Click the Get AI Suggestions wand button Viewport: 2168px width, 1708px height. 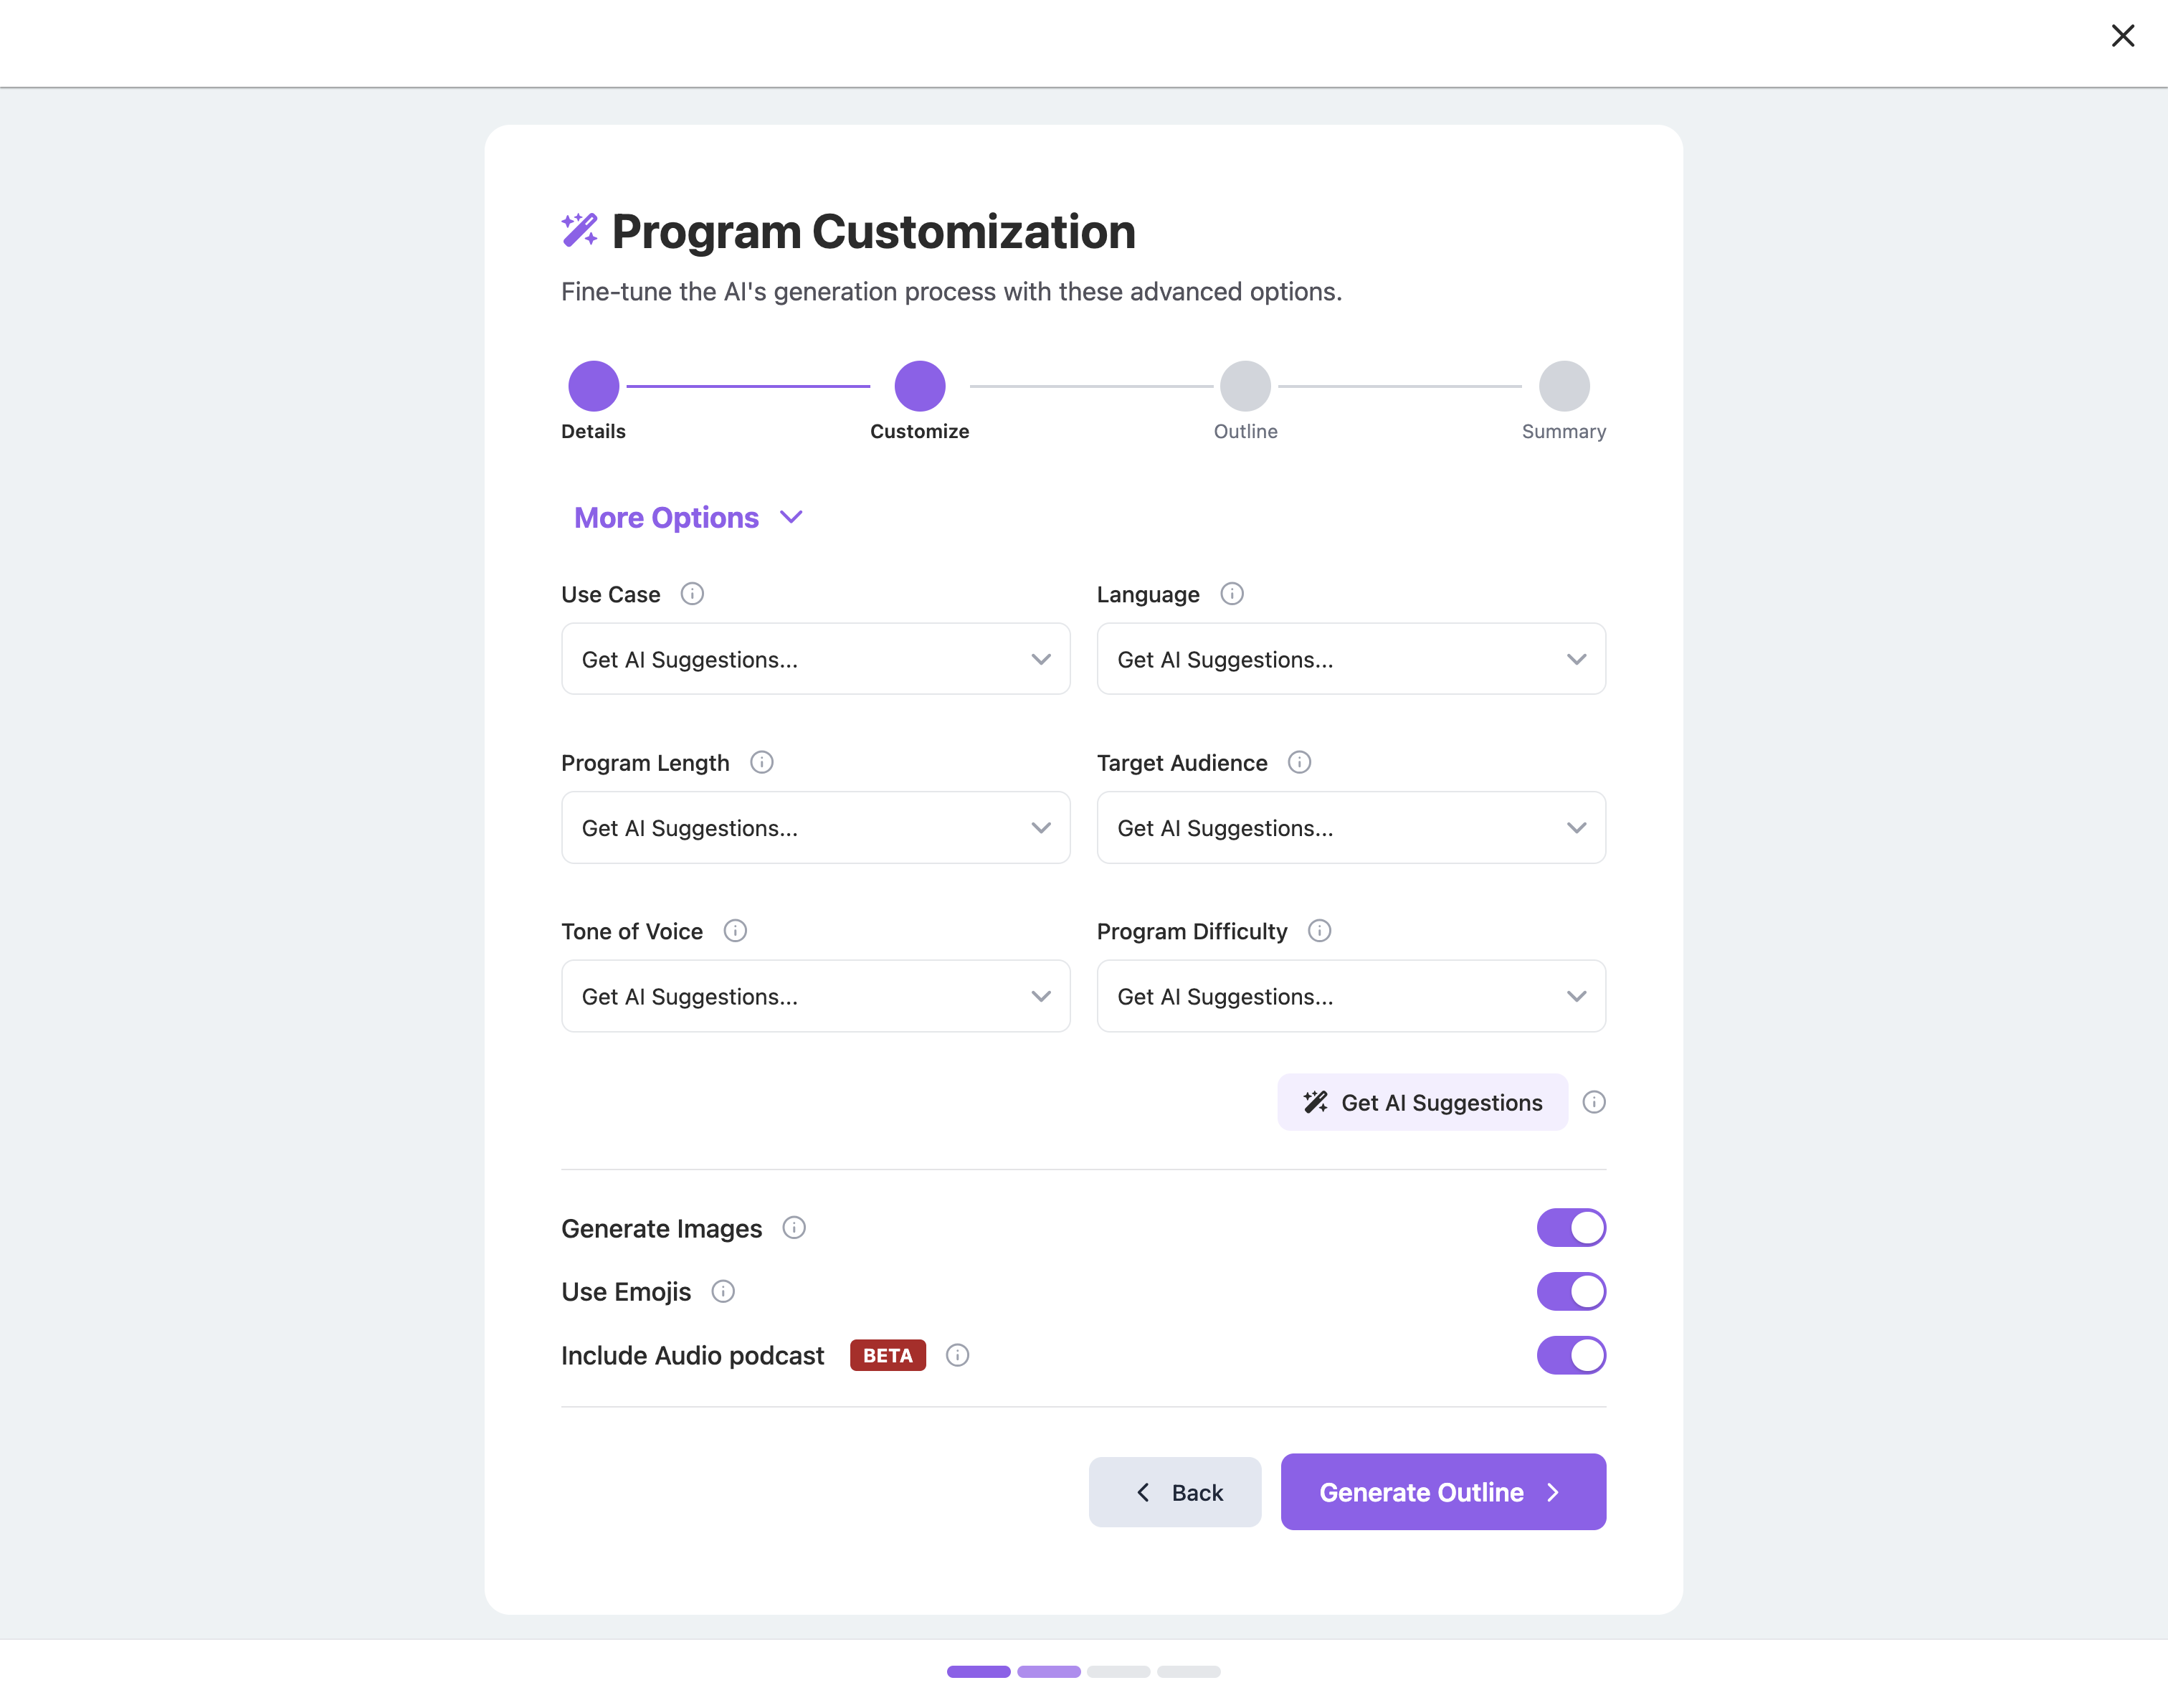(1422, 1102)
